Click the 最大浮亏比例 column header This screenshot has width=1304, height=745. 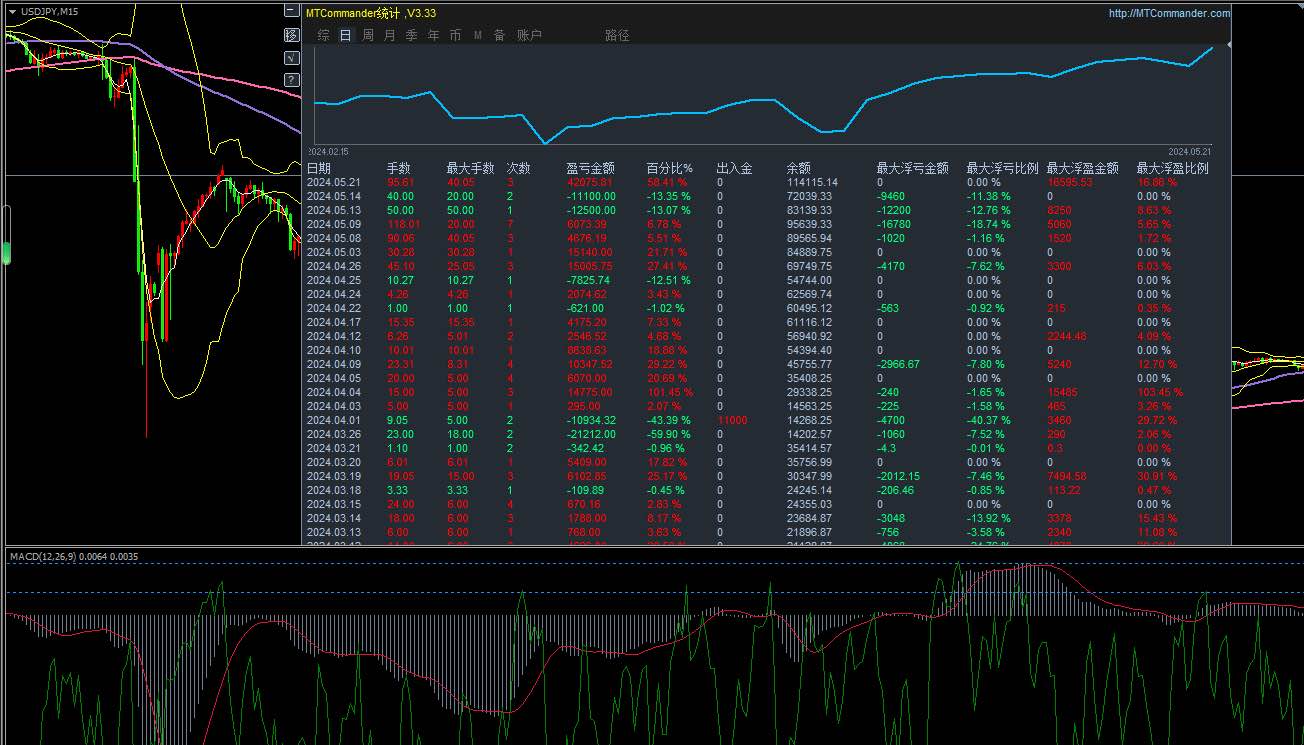pos(1002,168)
